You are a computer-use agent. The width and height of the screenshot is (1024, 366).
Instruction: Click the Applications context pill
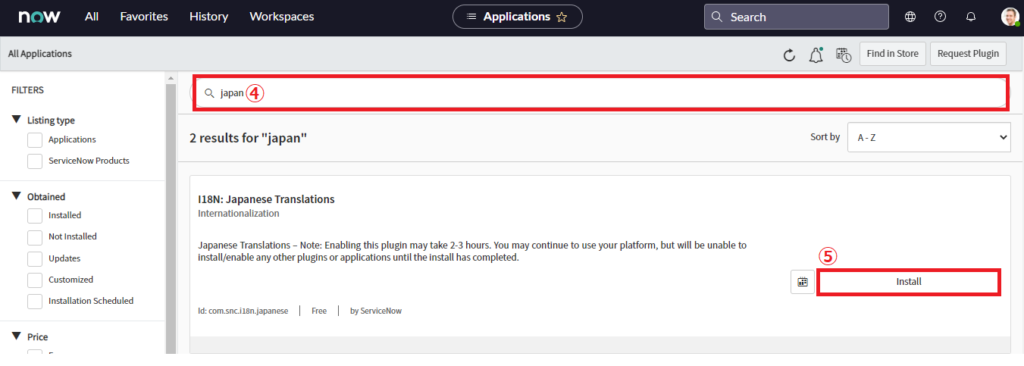click(x=517, y=17)
